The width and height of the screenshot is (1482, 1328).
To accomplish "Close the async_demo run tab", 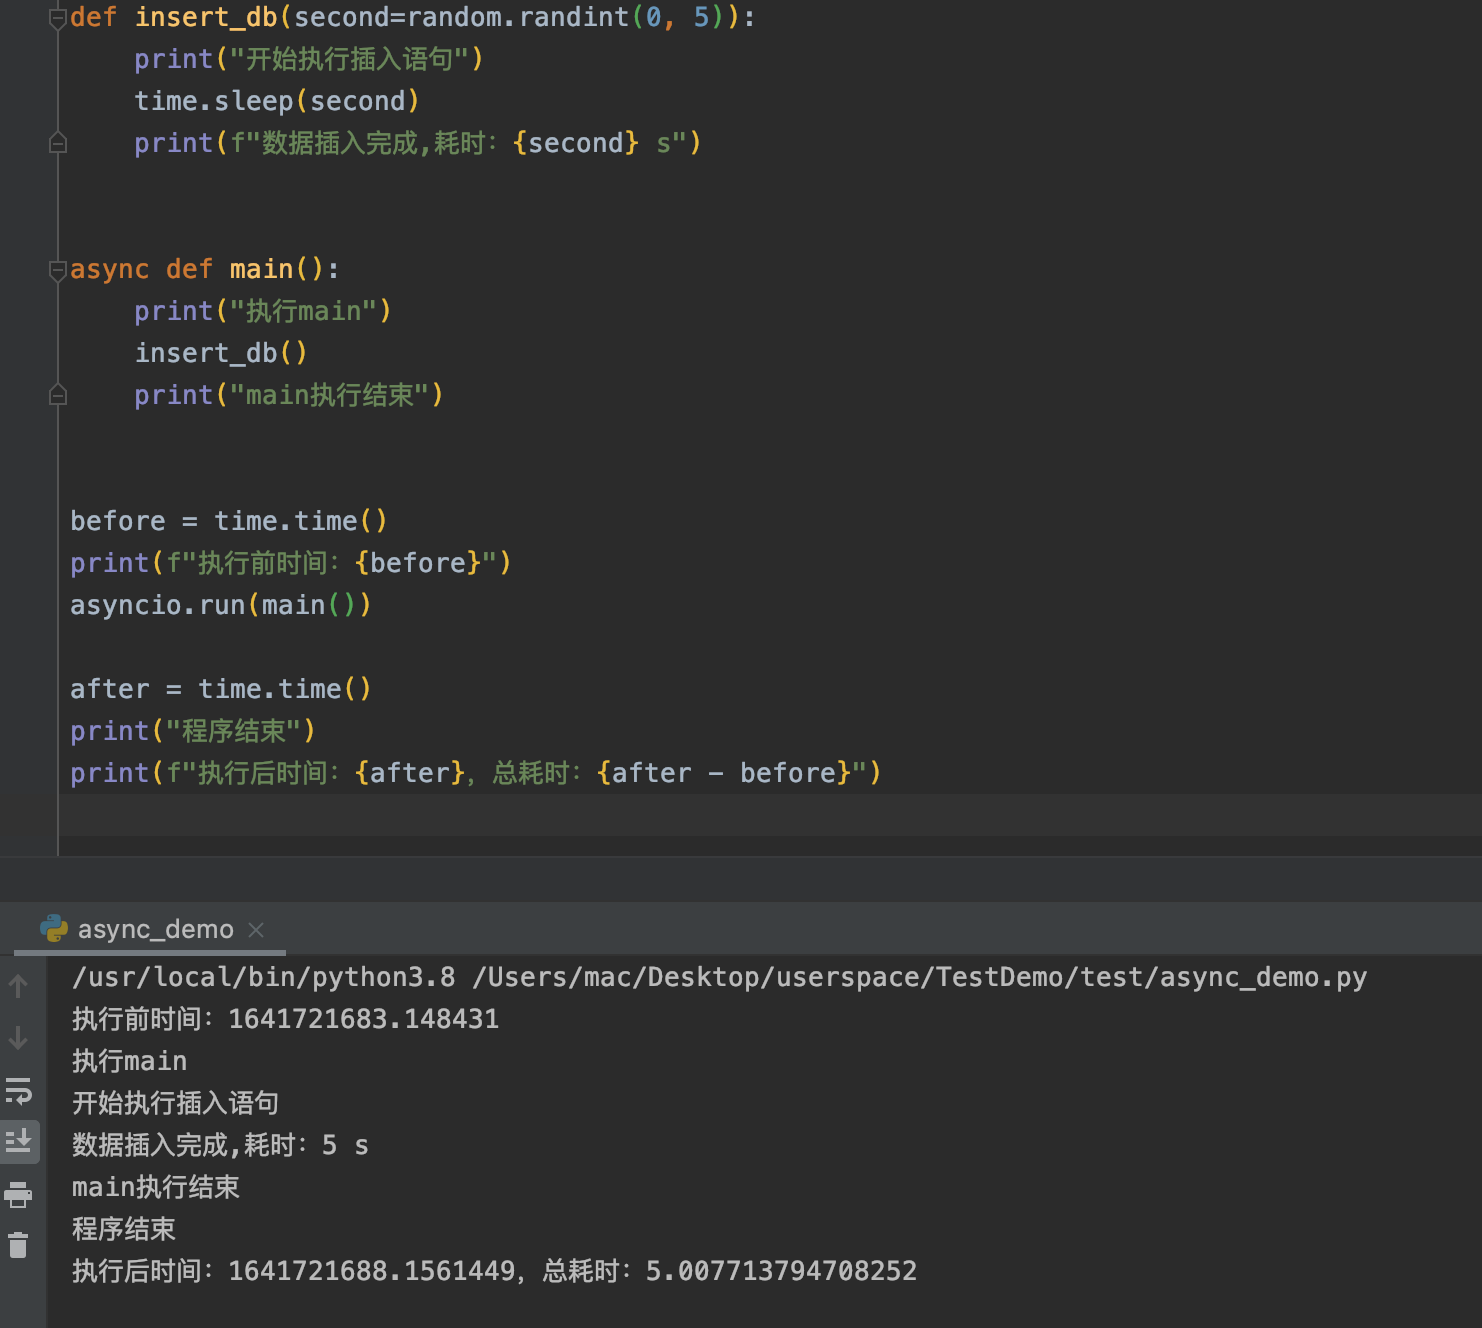I will [x=256, y=930].
